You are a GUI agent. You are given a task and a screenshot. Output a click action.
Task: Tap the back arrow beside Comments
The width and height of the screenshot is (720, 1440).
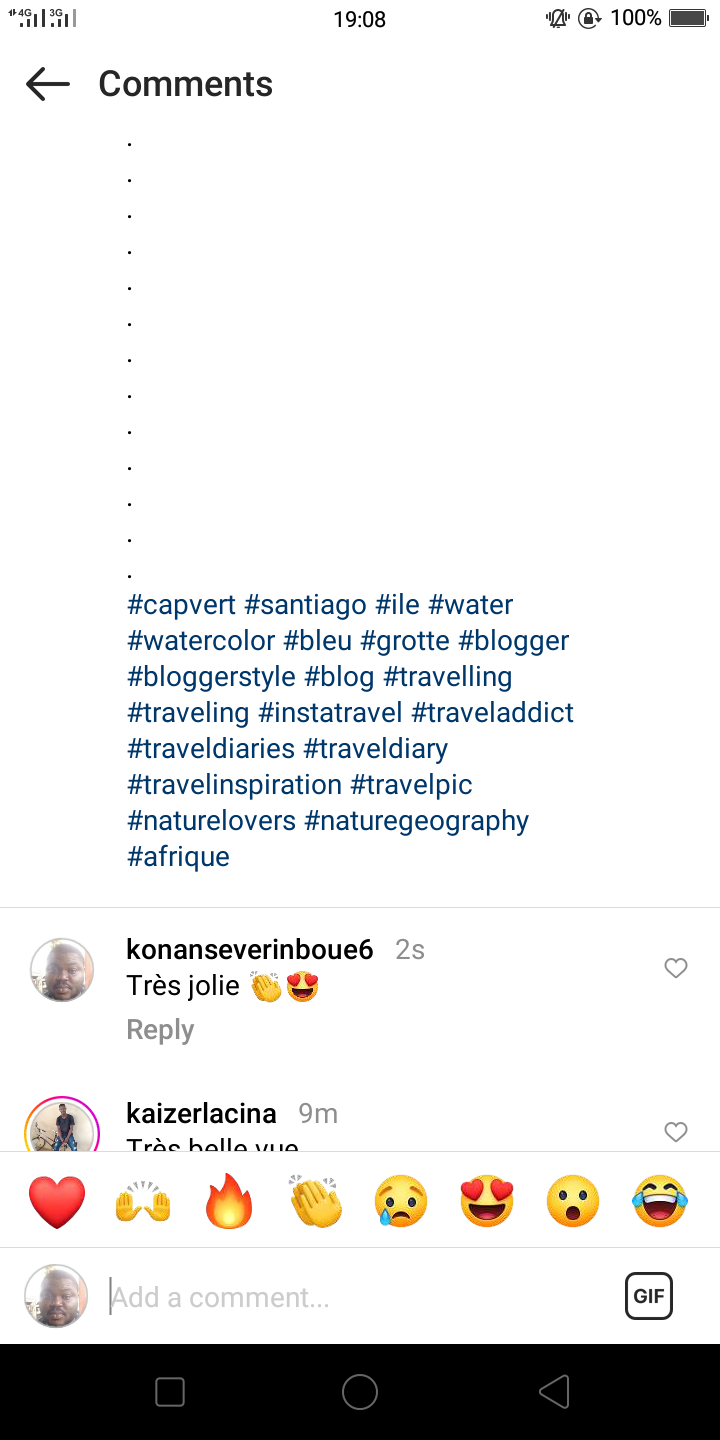click(48, 84)
